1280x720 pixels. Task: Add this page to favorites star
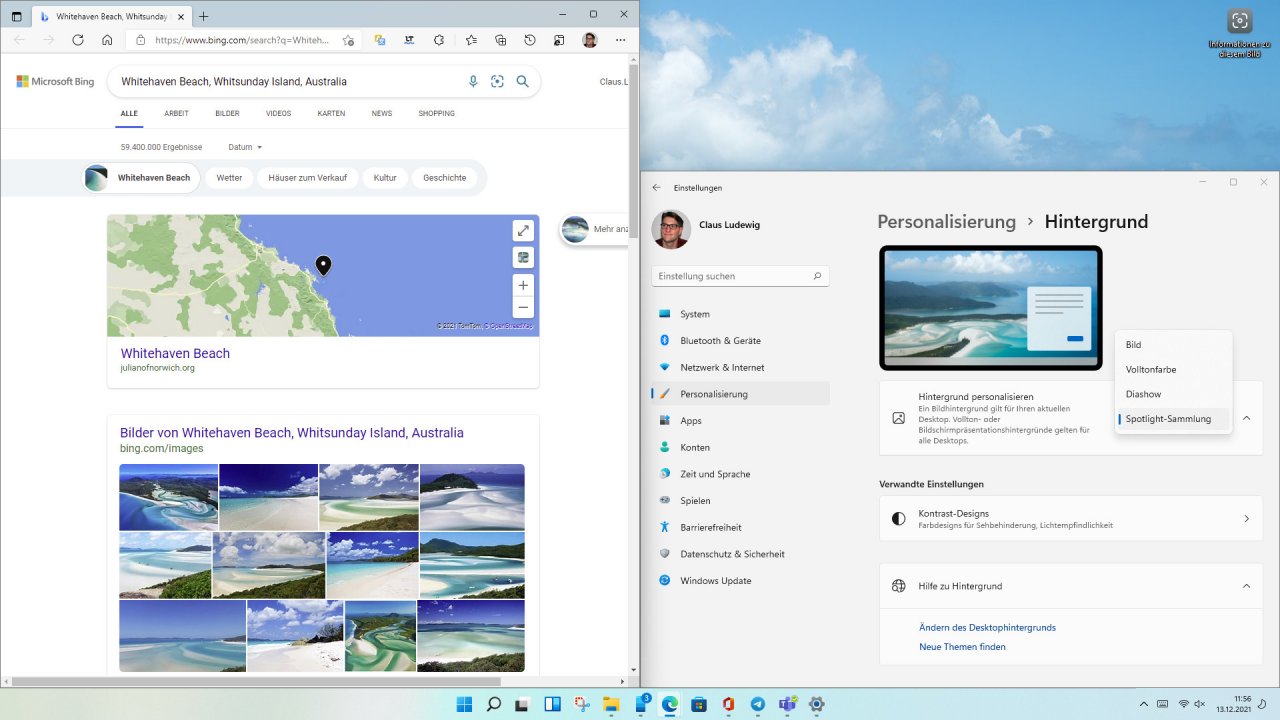tap(348, 40)
